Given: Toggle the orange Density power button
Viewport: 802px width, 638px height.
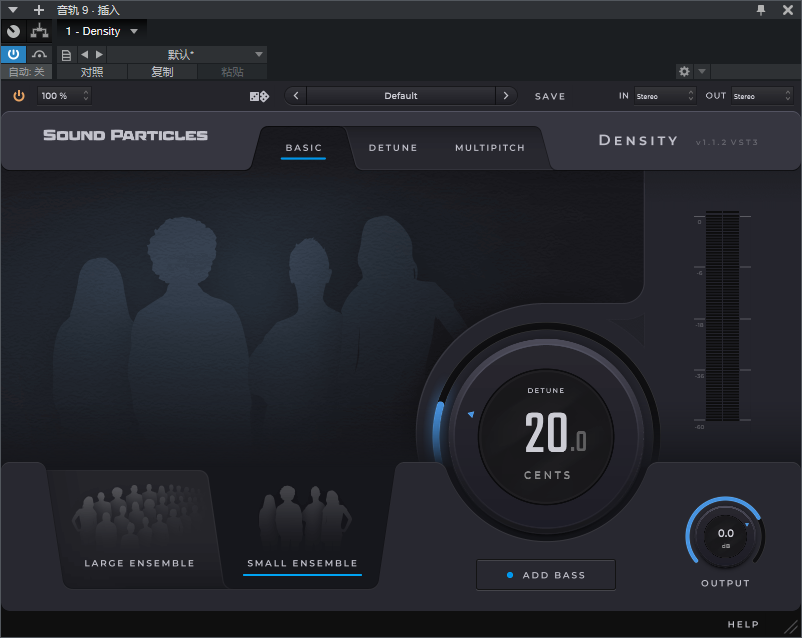Looking at the screenshot, I should click(19, 96).
